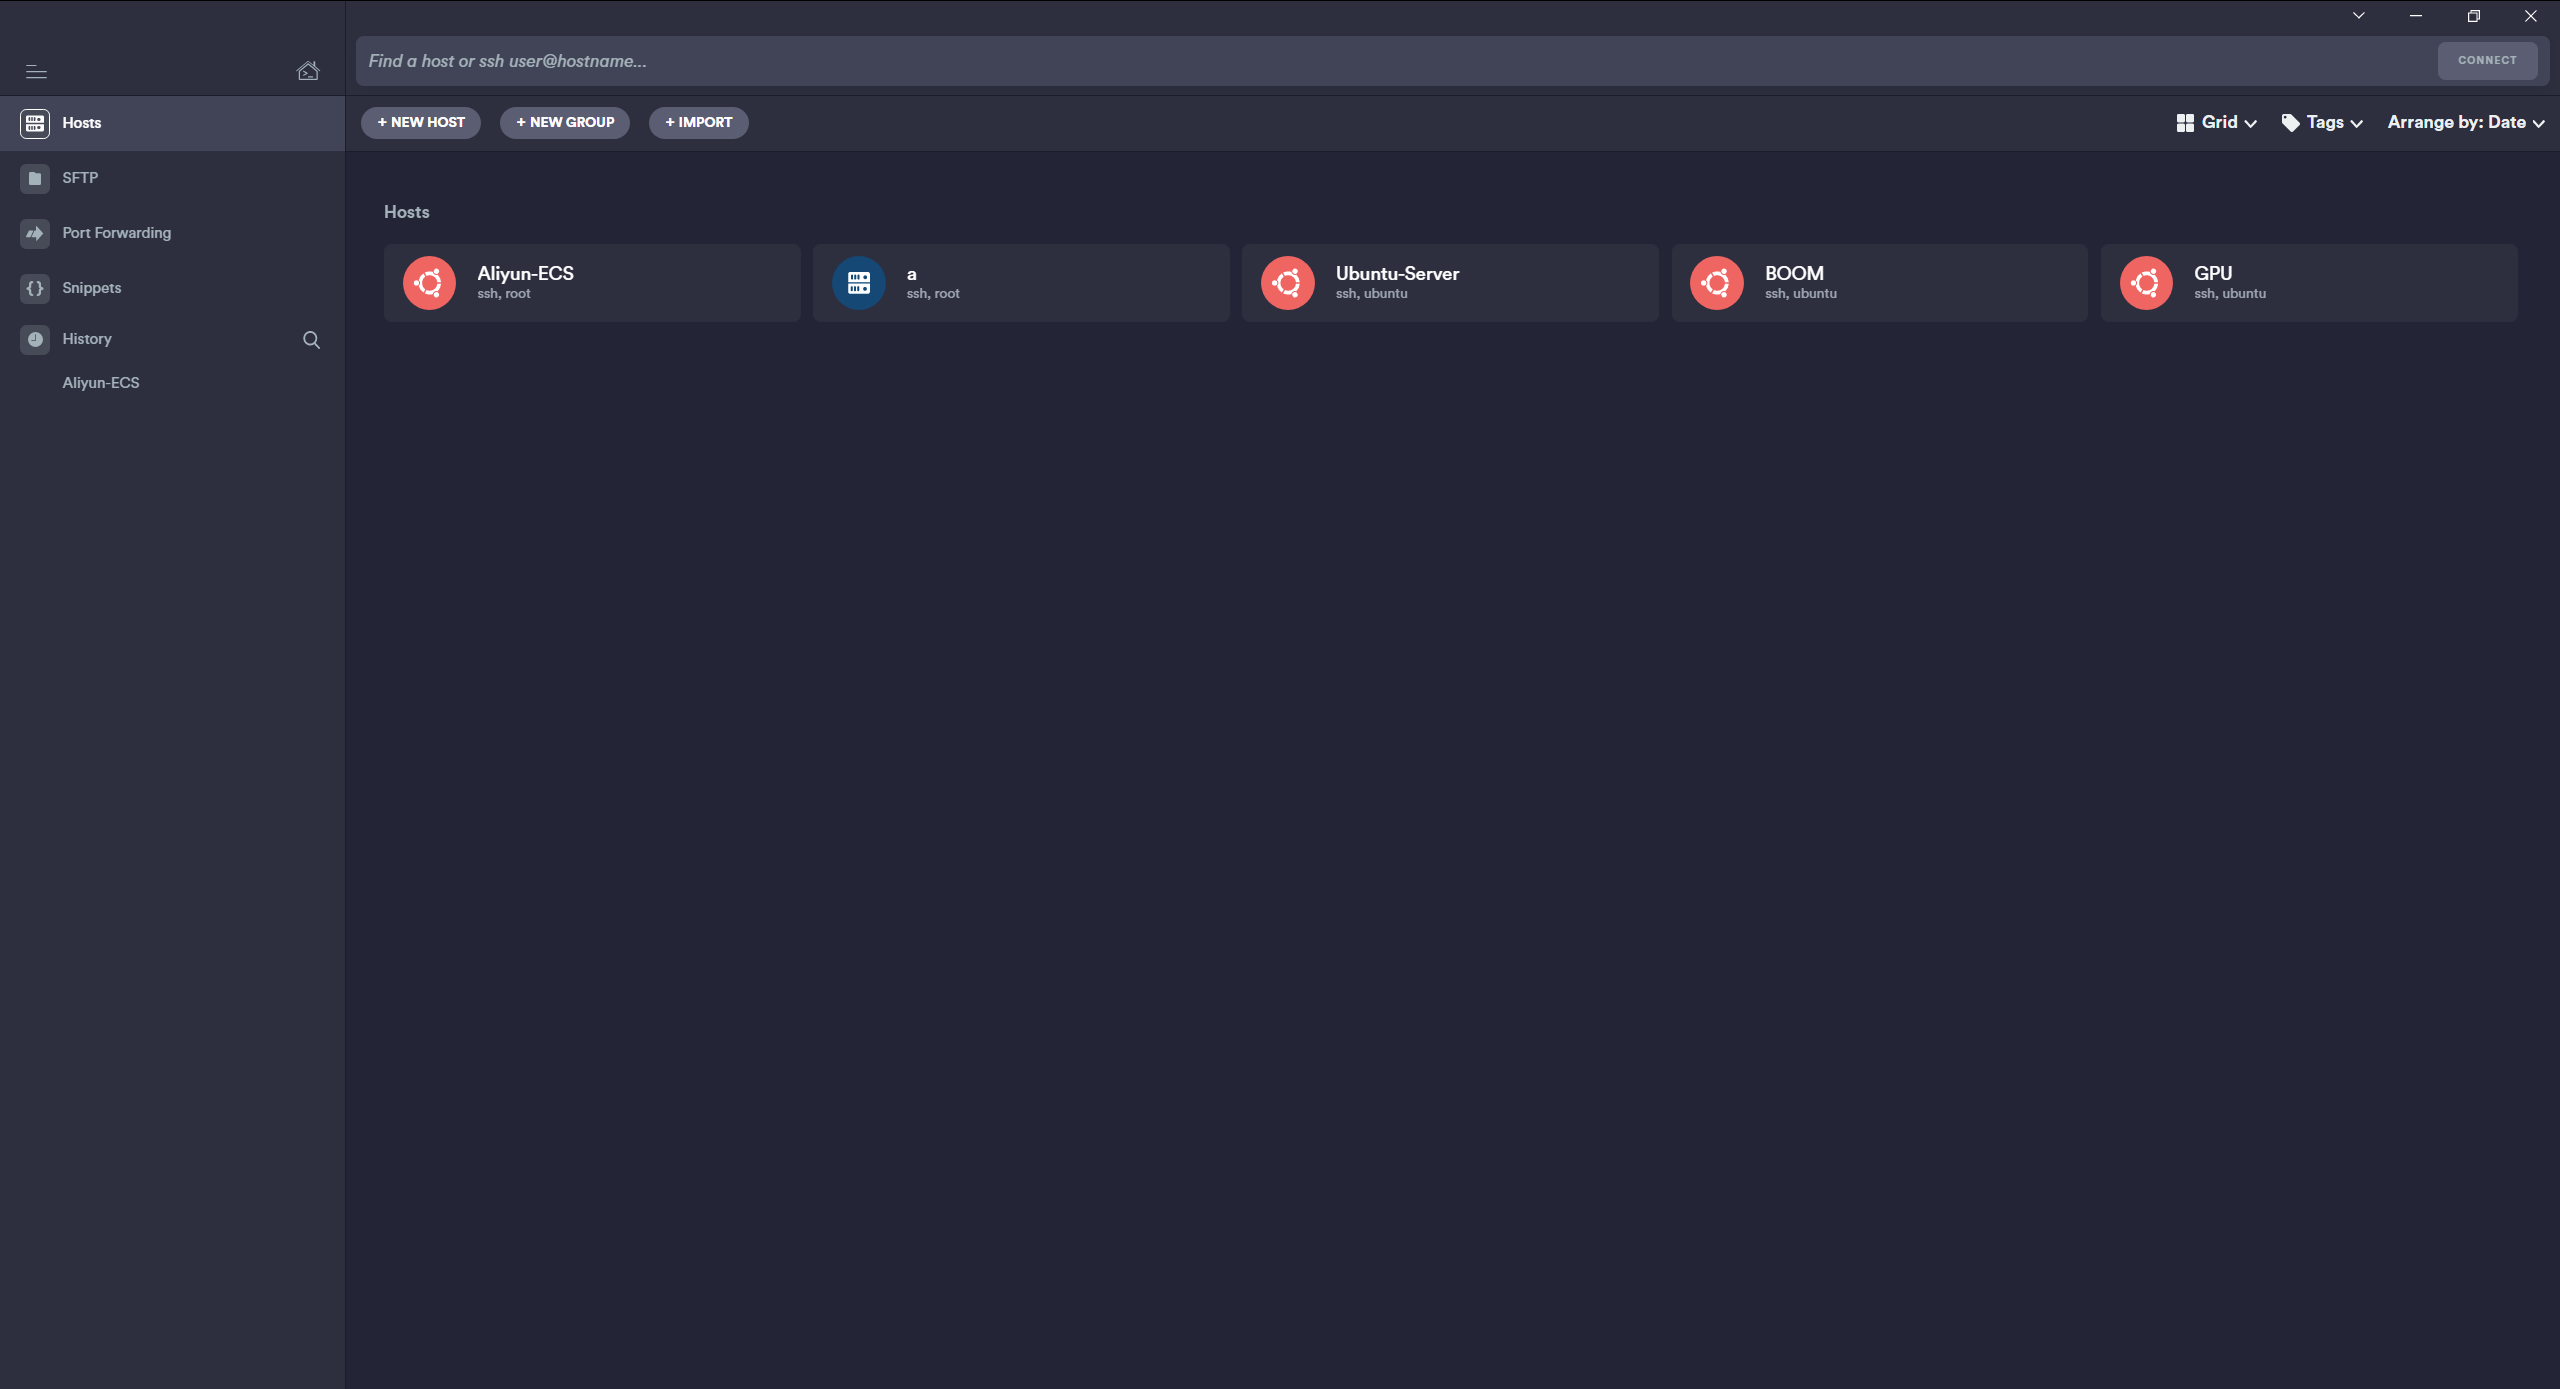This screenshot has width=2560, height=1389.
Task: Select the Hosts sidebar item
Action: pos(81,123)
